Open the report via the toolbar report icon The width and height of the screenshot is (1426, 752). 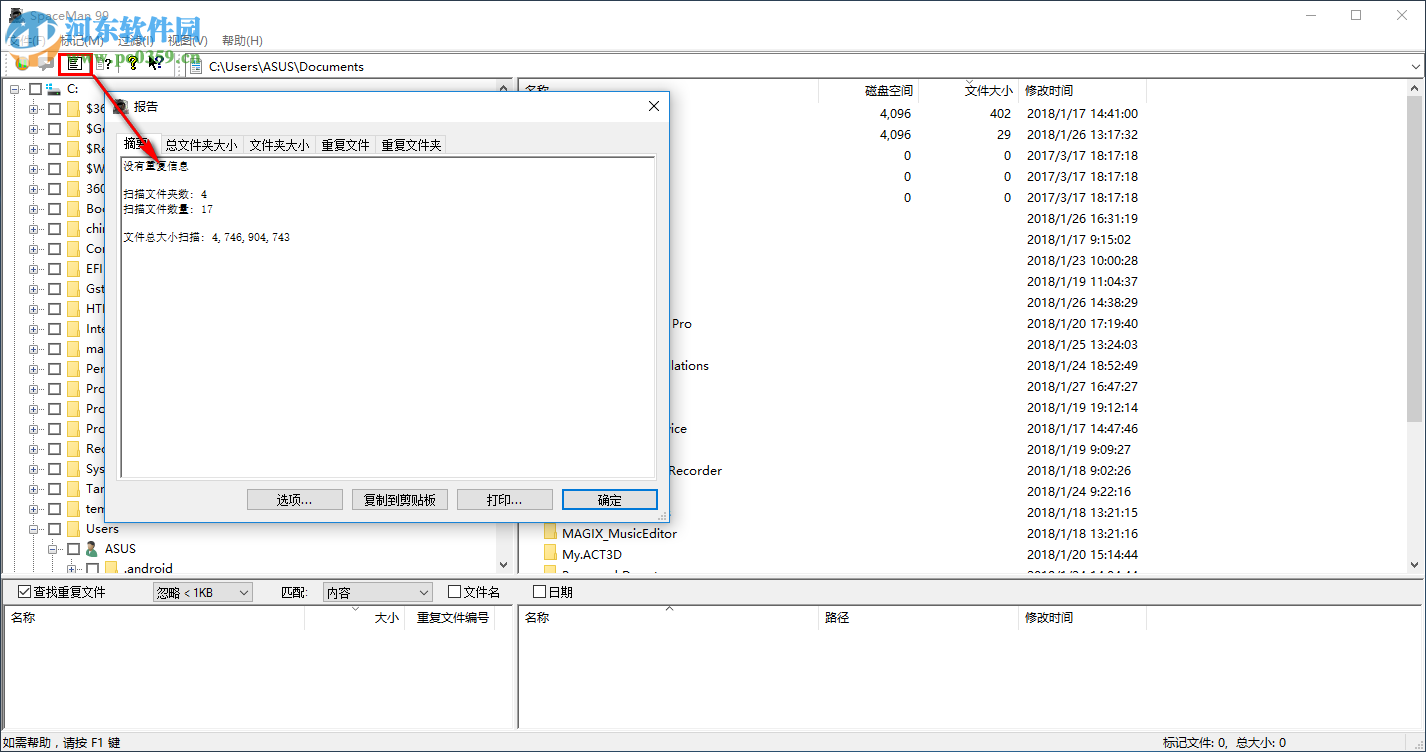pyautogui.click(x=73, y=65)
